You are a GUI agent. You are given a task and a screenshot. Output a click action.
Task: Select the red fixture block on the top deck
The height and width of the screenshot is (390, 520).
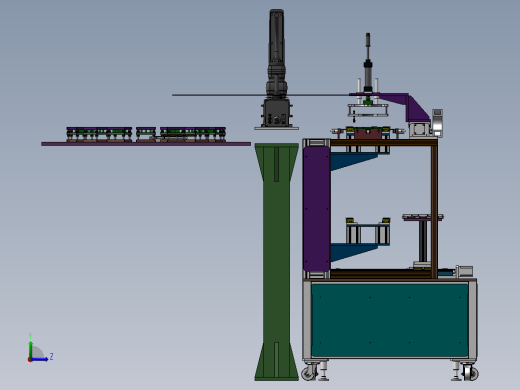(368, 134)
